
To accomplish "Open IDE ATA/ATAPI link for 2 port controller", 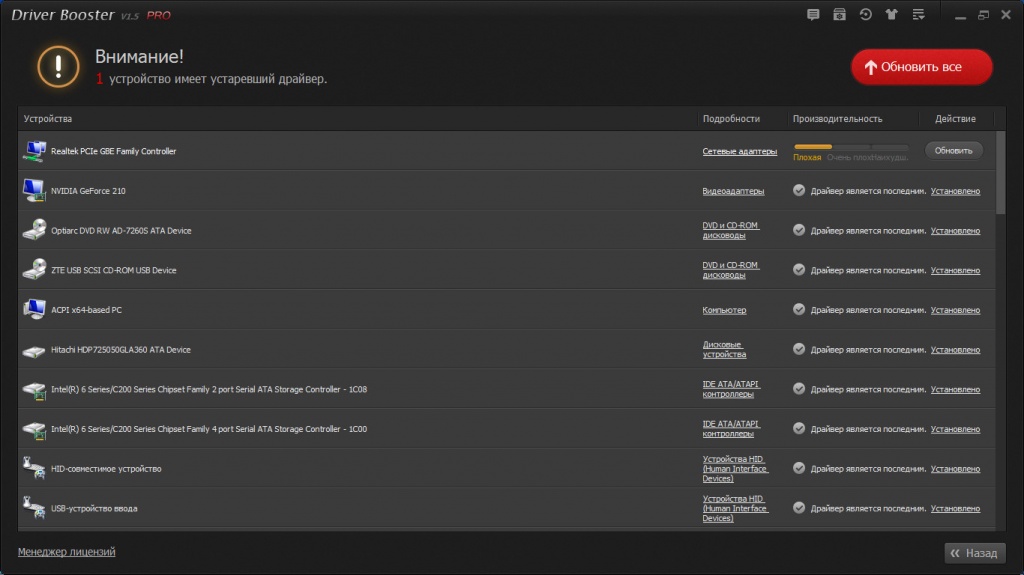I will 731,389.
